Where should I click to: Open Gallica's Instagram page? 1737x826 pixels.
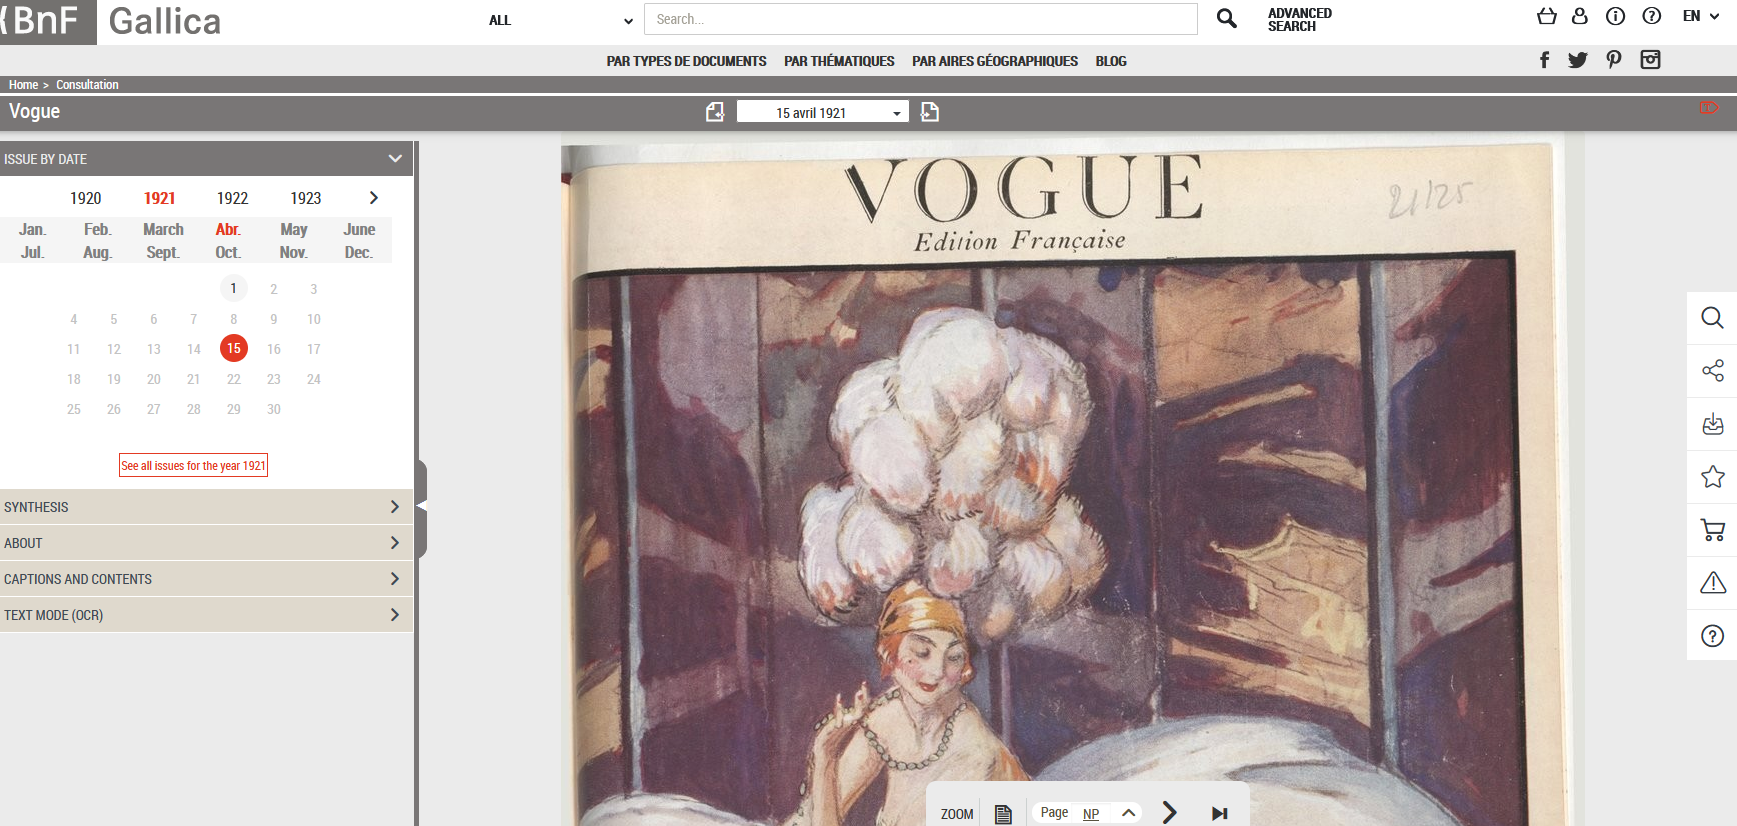[x=1651, y=60]
